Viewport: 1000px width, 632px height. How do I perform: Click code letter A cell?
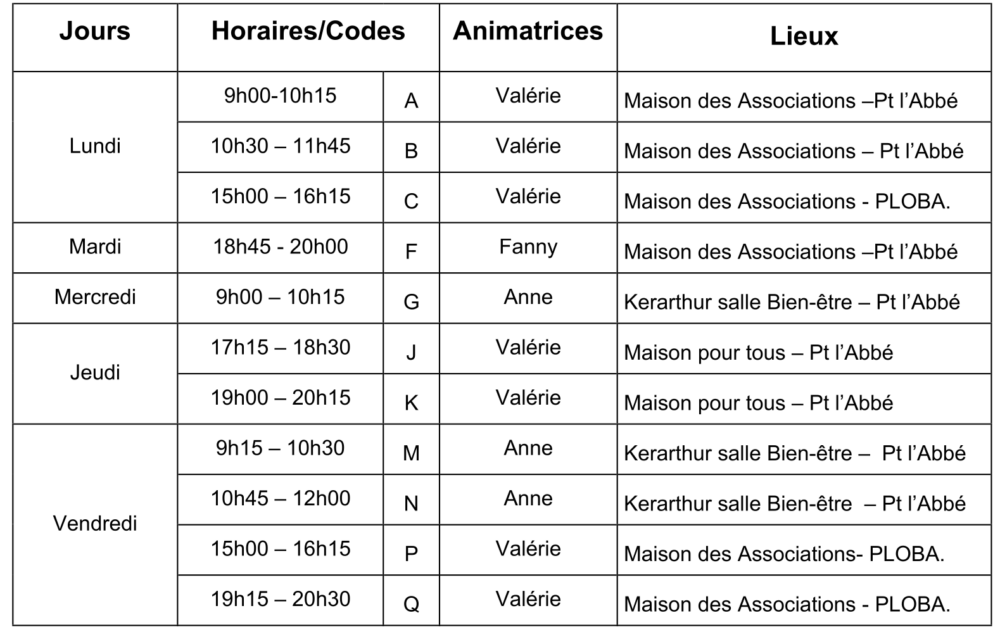[411, 96]
